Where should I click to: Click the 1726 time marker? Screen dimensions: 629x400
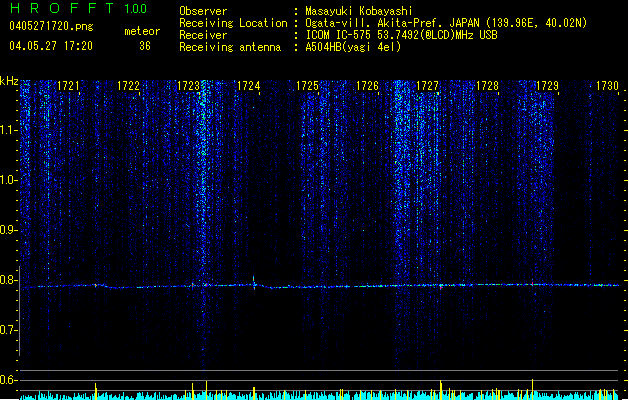click(x=367, y=86)
